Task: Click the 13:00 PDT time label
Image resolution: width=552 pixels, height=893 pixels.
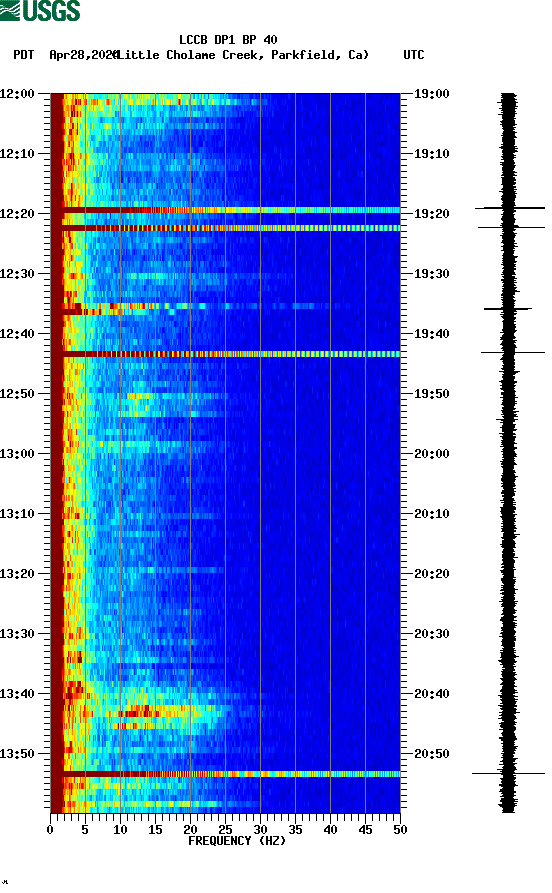Action: click(17, 454)
